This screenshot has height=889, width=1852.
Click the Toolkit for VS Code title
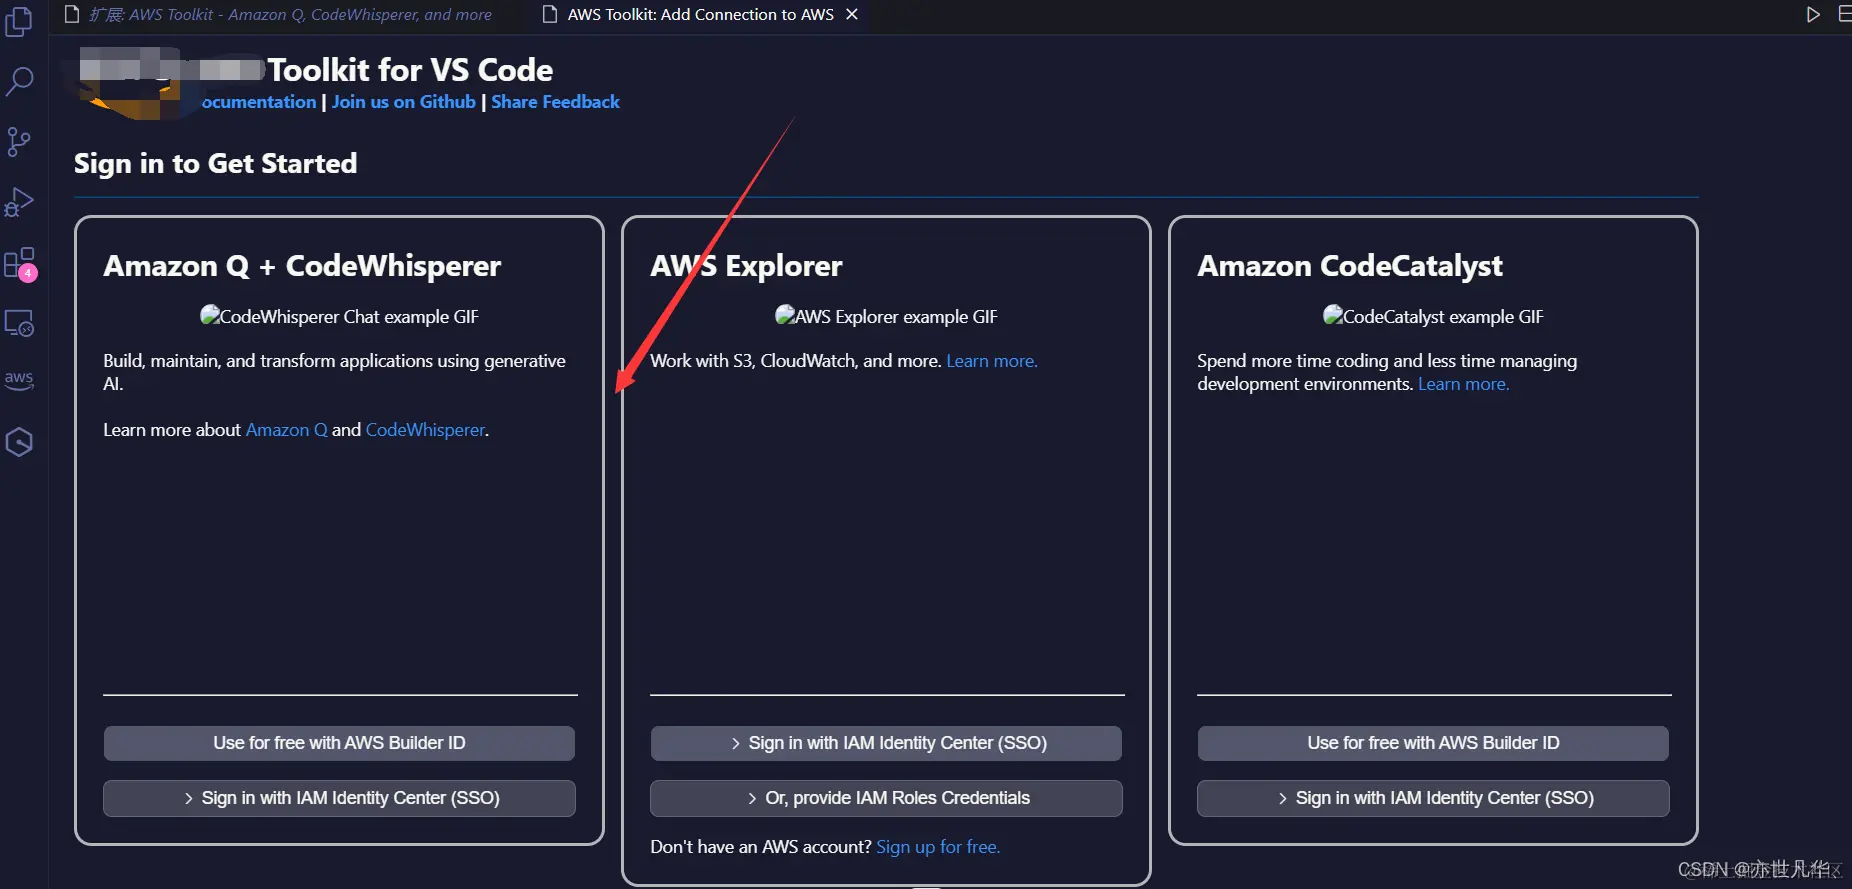(410, 70)
